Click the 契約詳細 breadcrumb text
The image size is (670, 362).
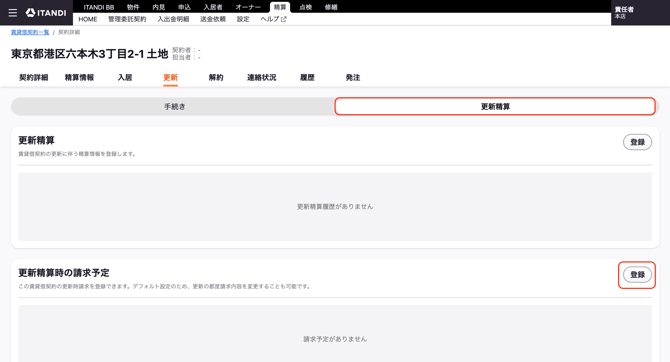[69, 32]
